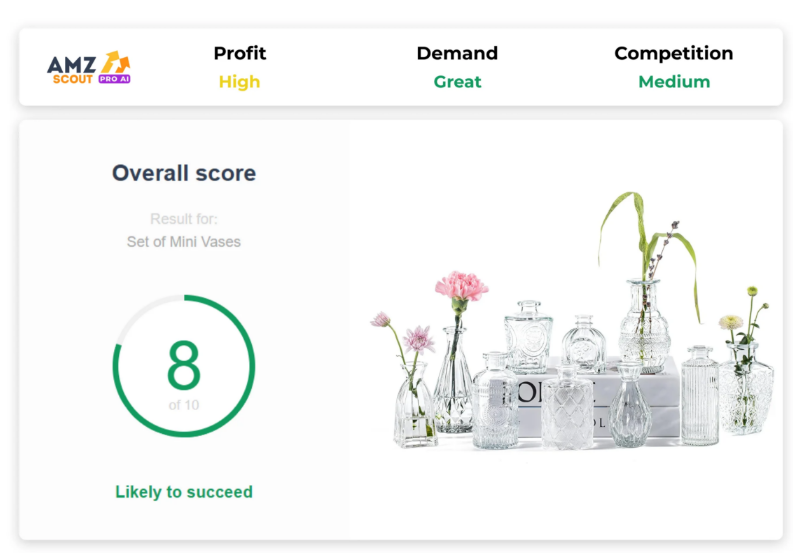Click the PRO AI badge
Viewport: 793px width, 553px height.
click(114, 79)
